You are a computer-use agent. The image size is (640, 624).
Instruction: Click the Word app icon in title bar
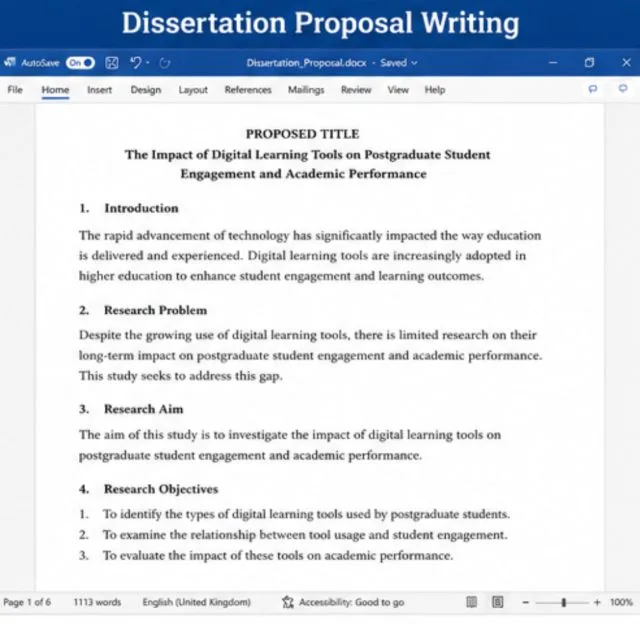point(9,62)
